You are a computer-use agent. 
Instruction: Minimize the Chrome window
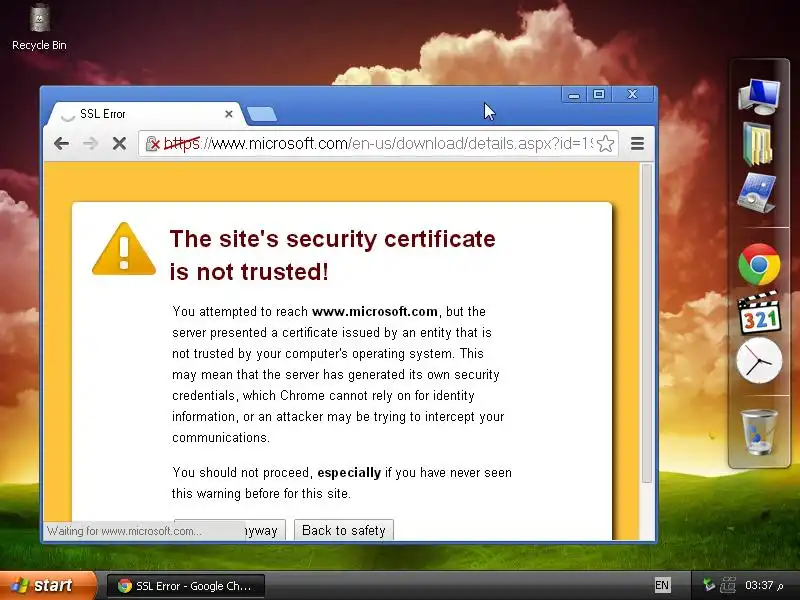click(574, 95)
